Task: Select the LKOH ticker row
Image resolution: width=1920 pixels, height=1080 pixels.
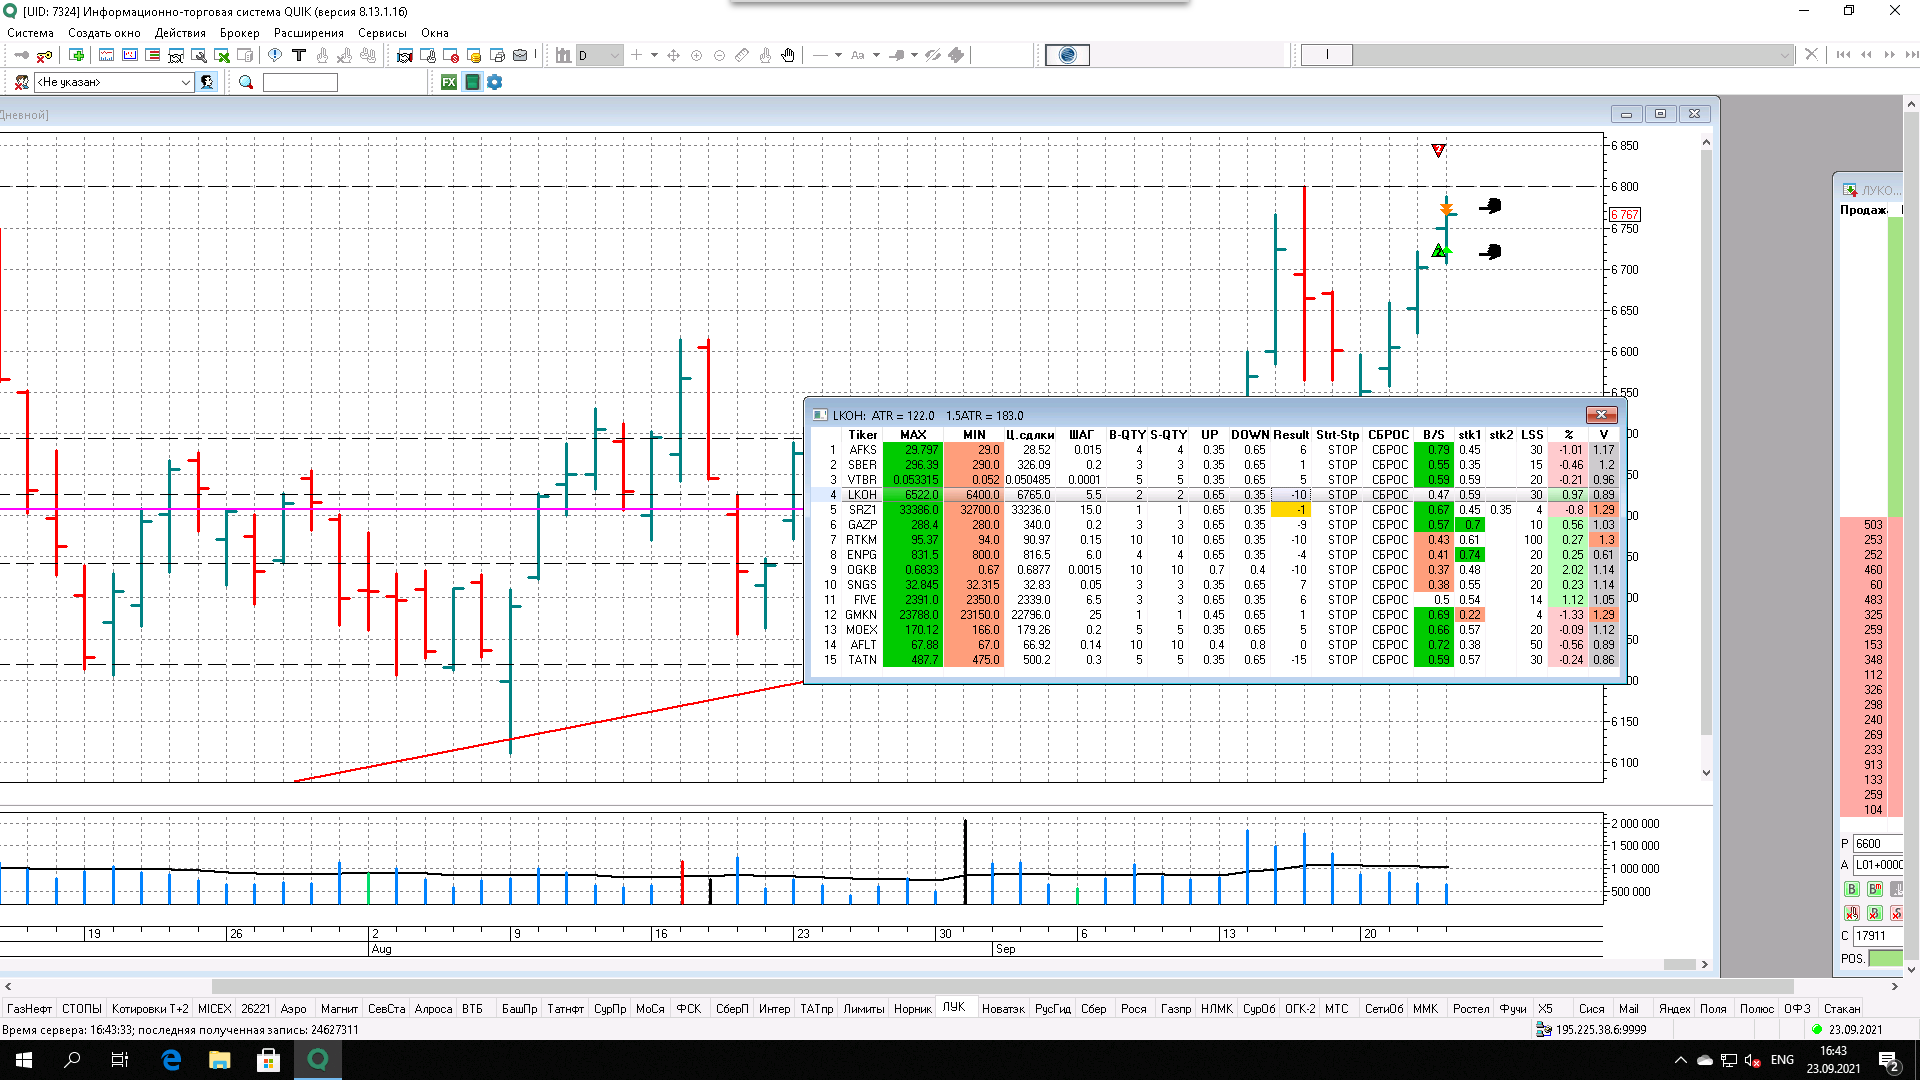Action: pos(1214,495)
